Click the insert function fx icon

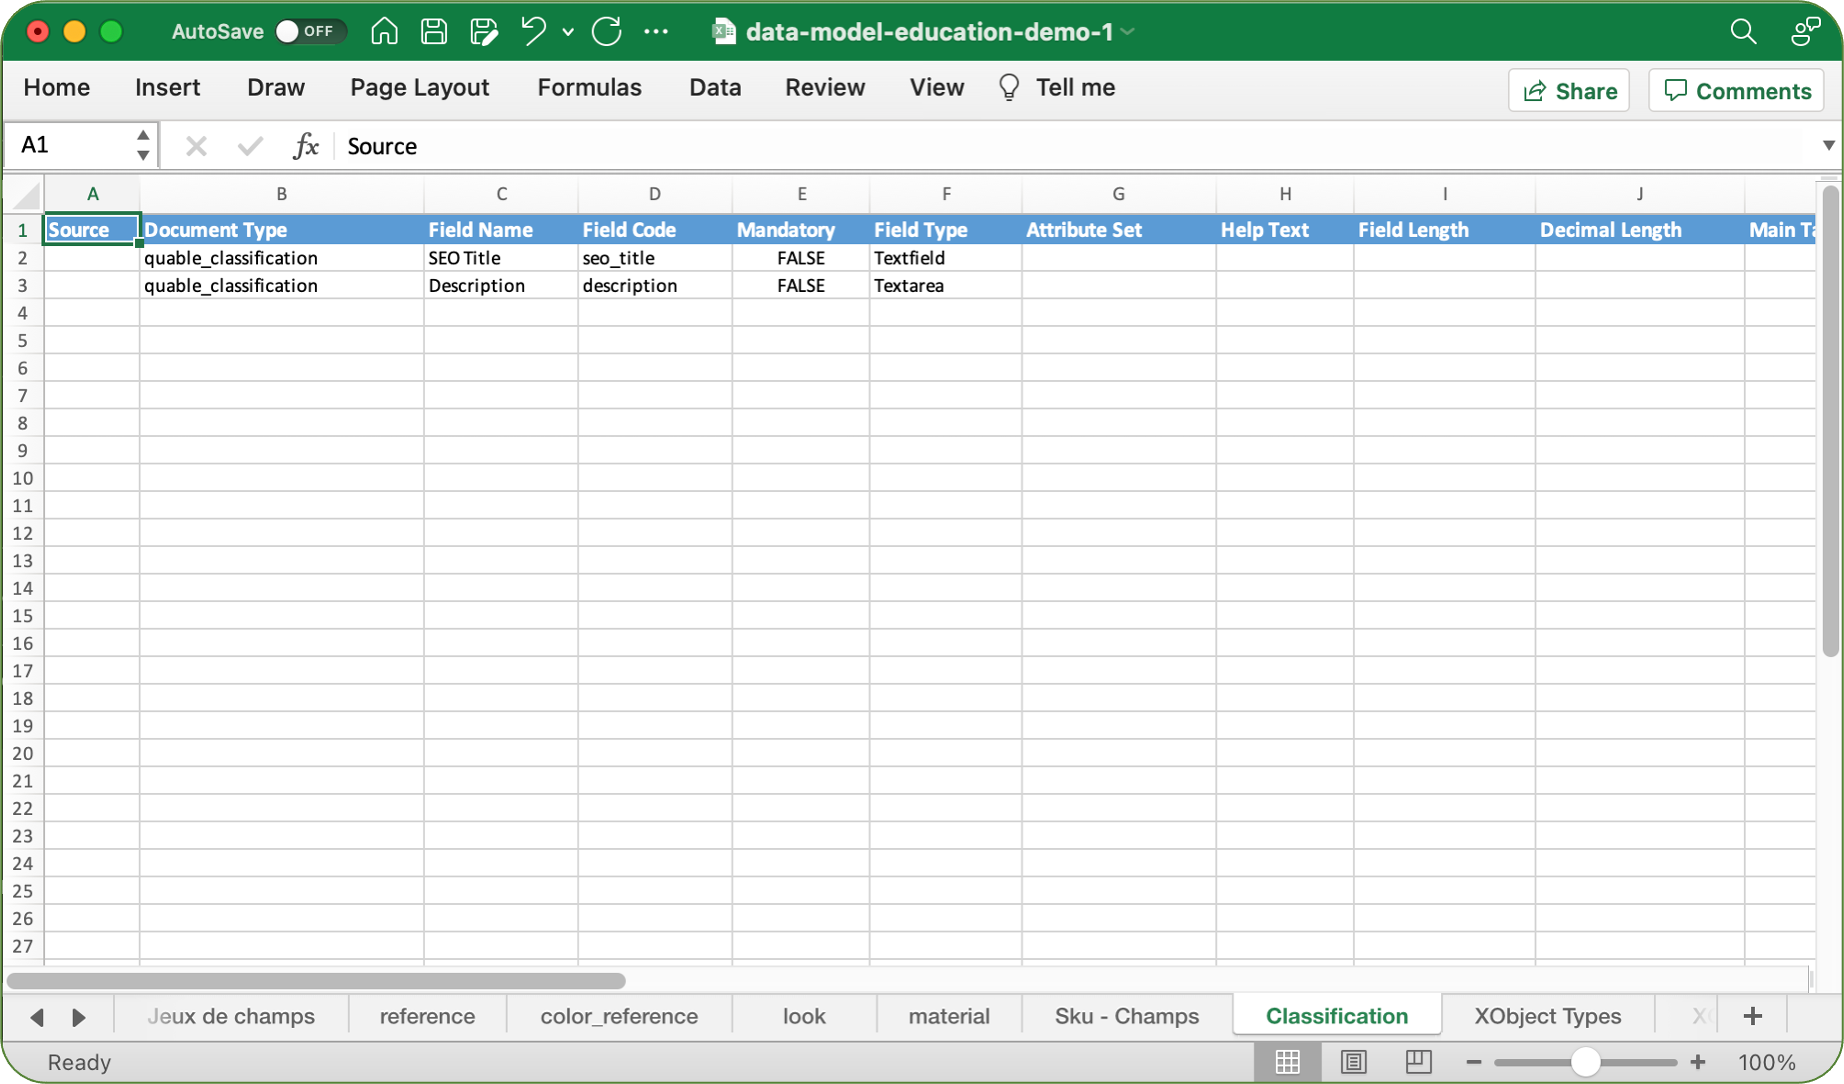coord(305,146)
